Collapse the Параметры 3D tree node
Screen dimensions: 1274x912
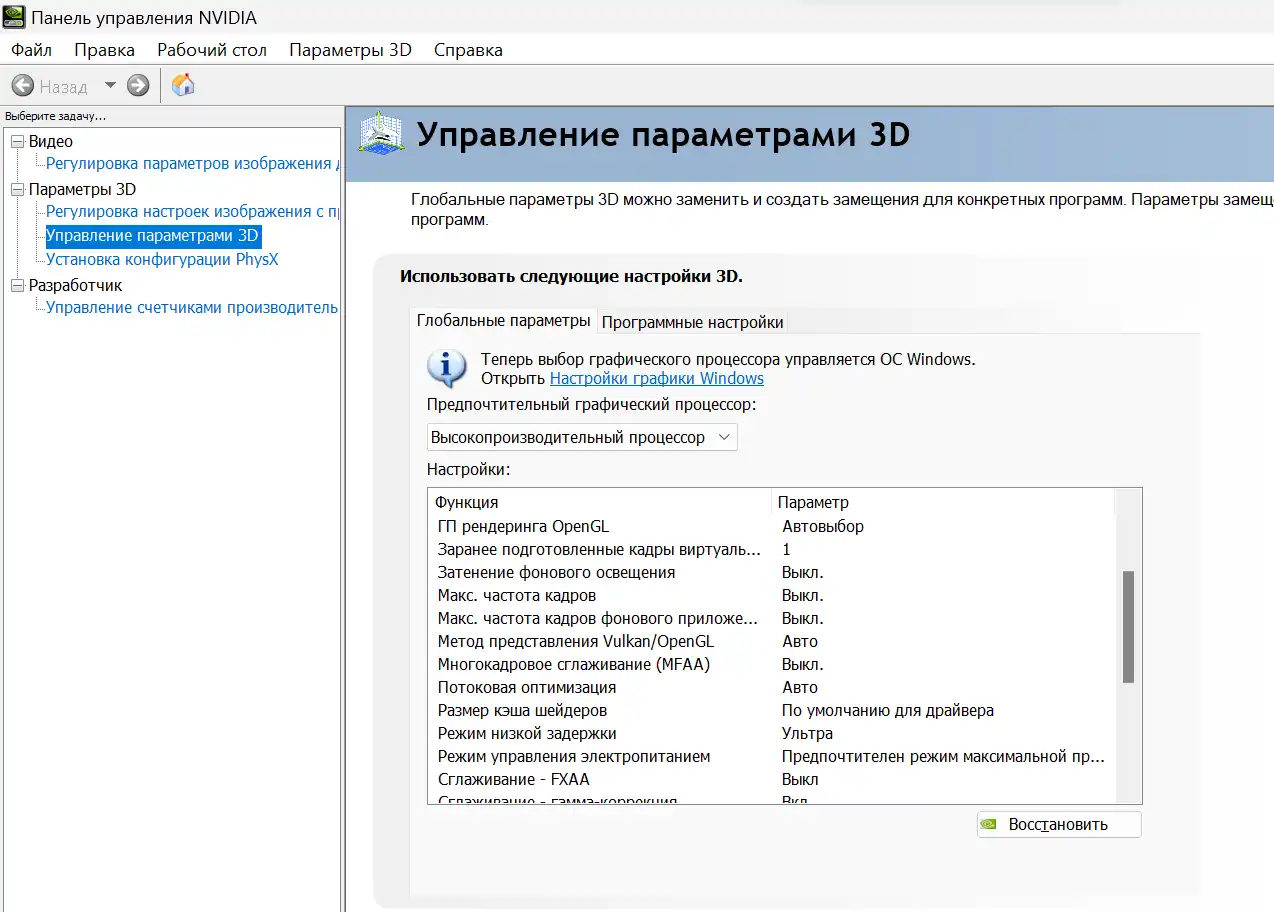point(17,189)
